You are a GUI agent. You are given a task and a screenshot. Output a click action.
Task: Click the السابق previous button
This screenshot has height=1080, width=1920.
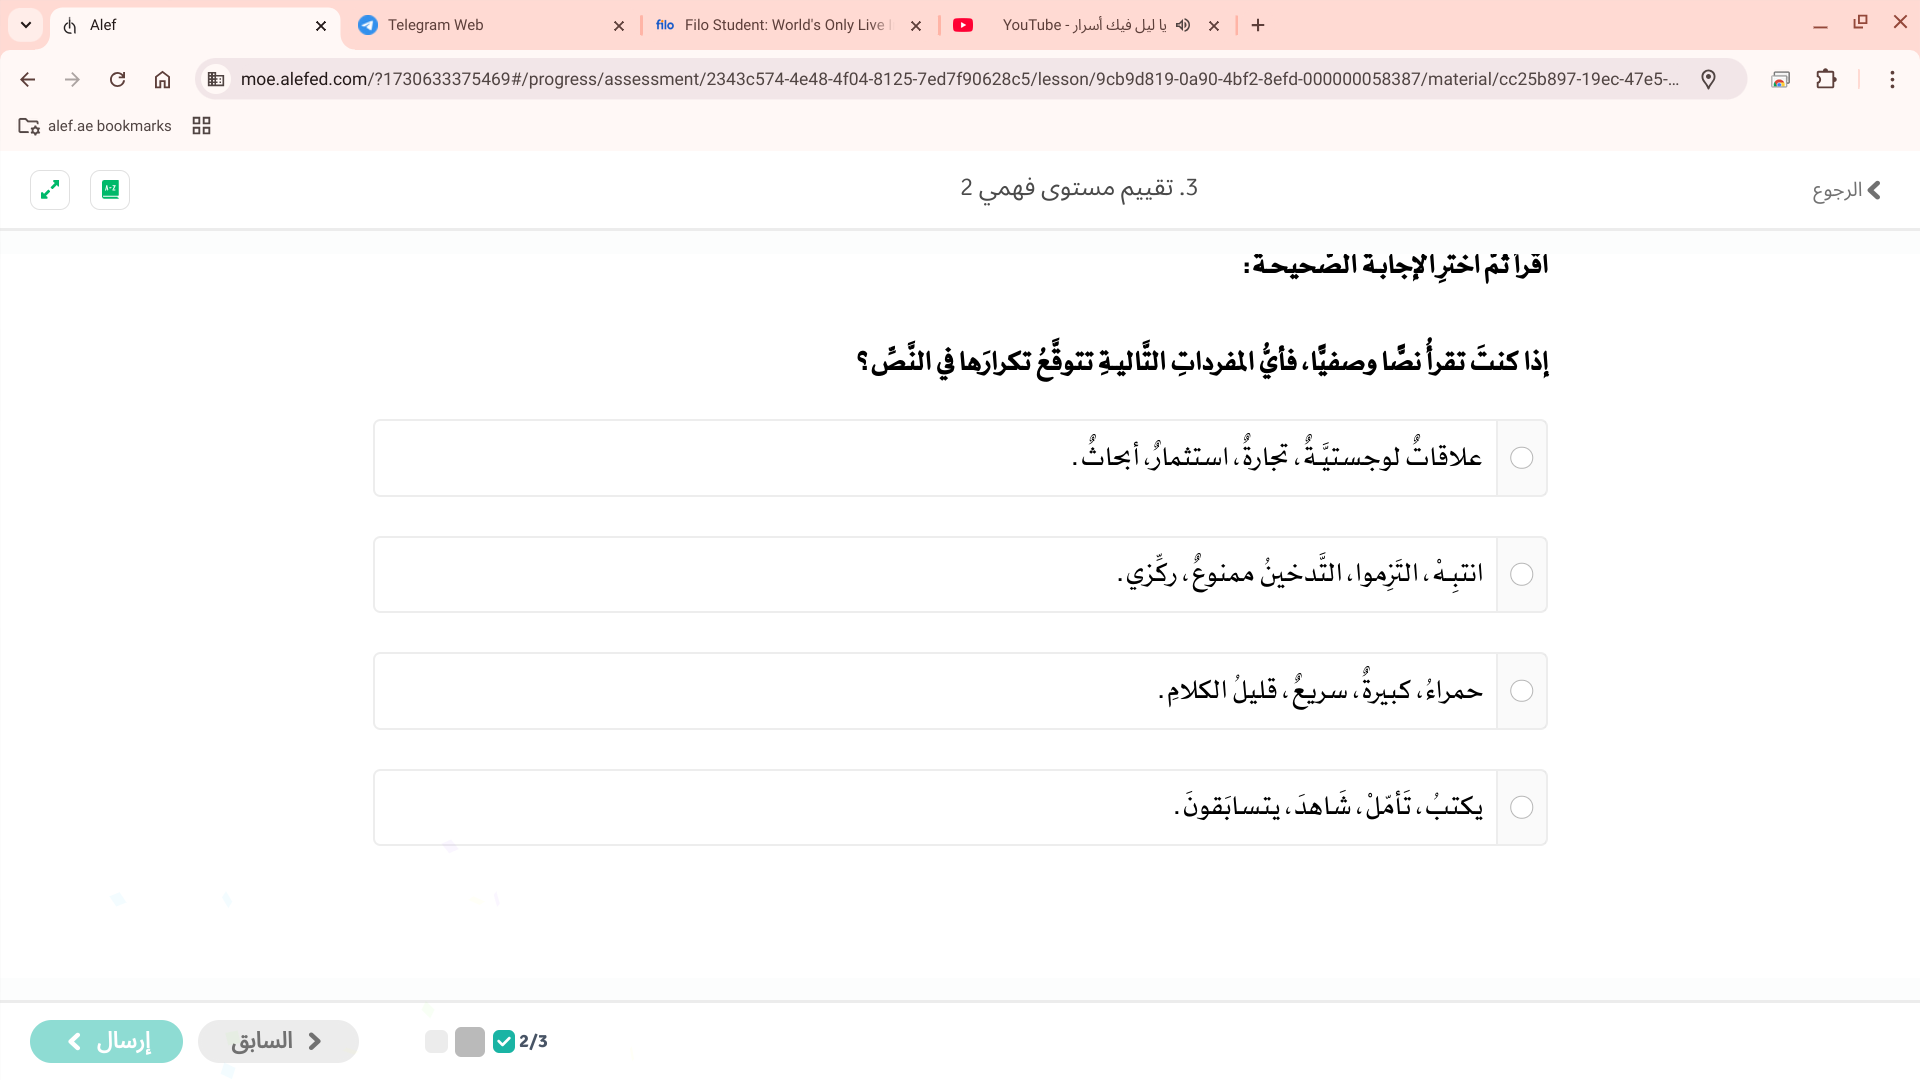coord(278,1041)
